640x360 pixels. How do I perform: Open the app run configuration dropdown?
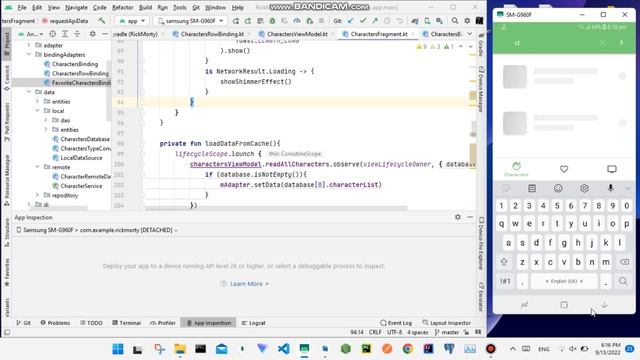click(132, 21)
